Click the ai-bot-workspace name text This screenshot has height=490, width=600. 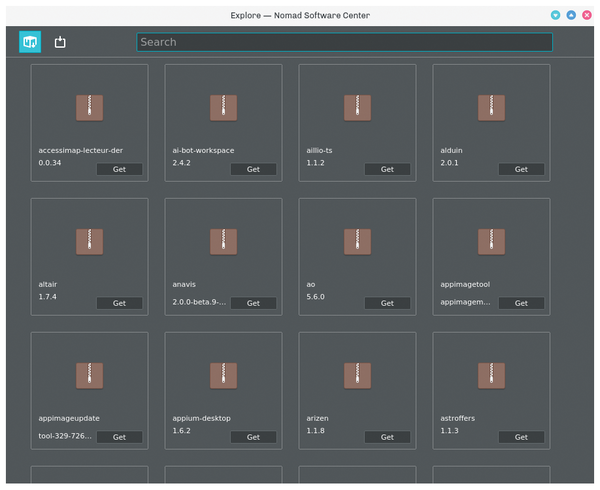coord(203,150)
